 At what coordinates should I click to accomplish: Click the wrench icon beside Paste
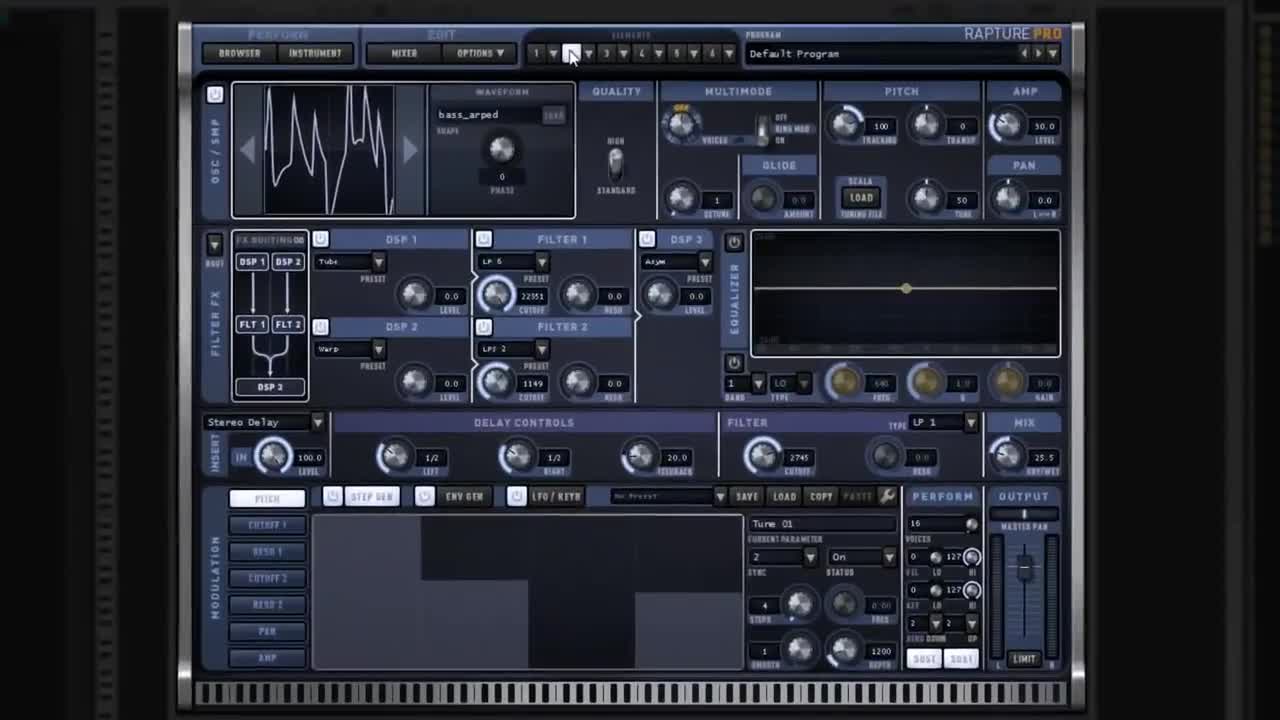(887, 496)
